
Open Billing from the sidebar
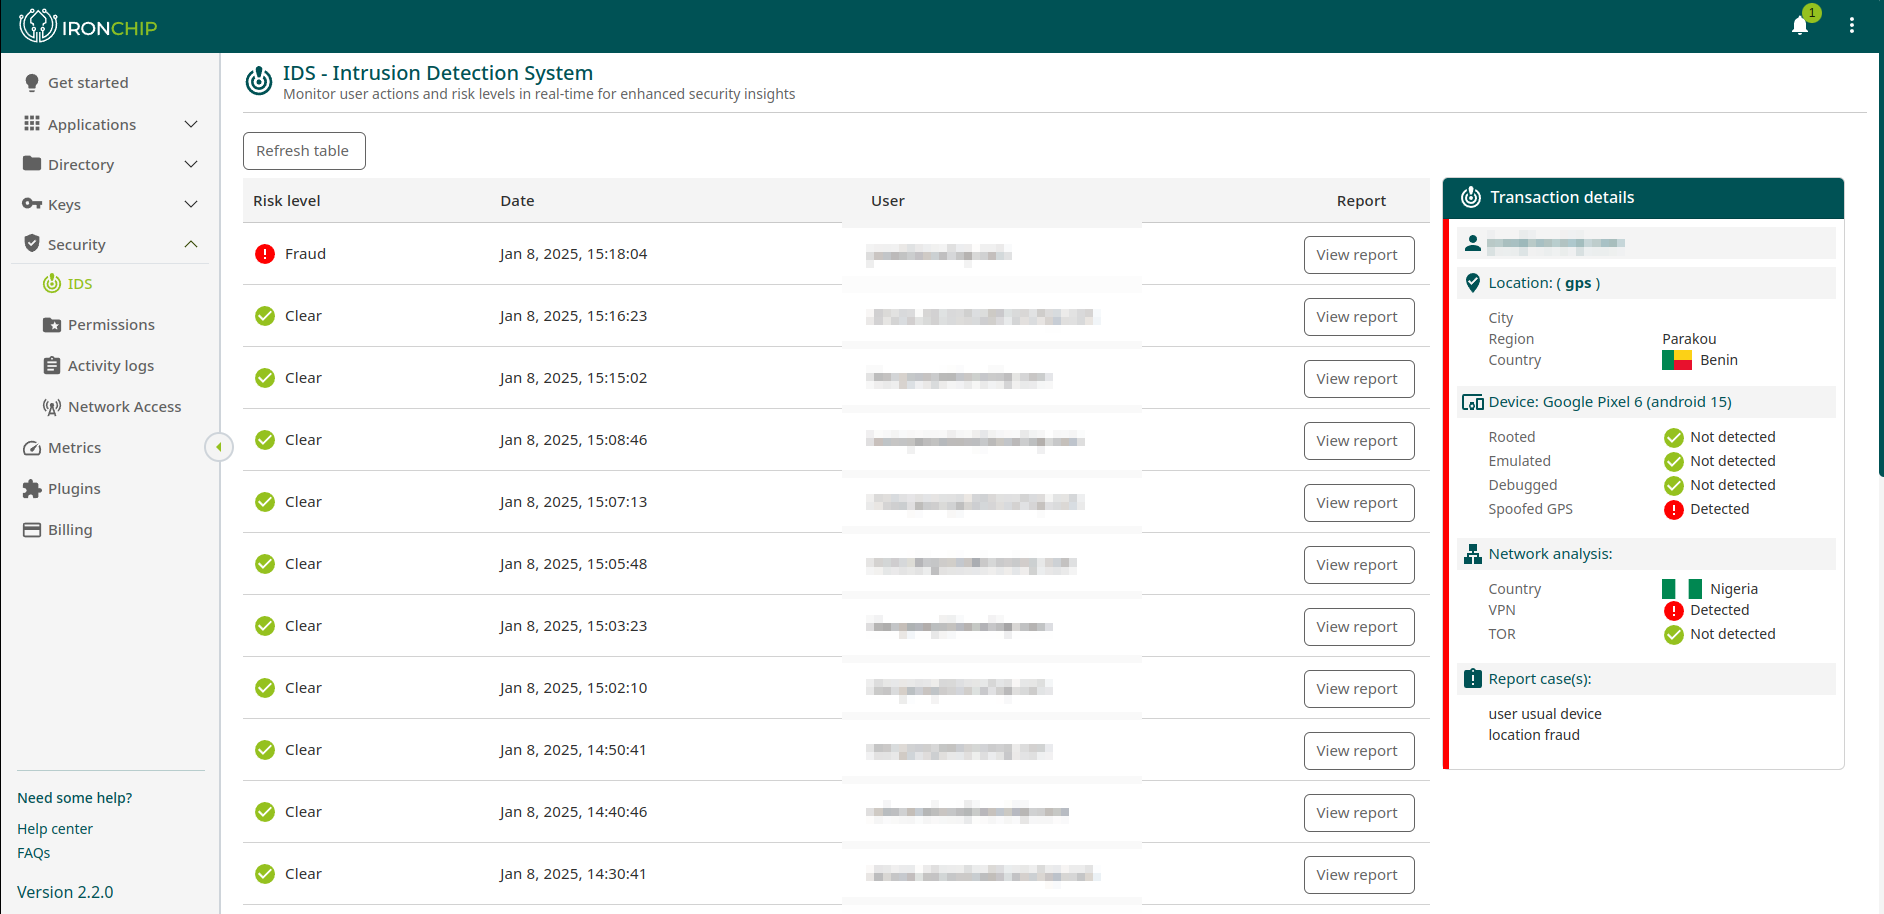70,529
